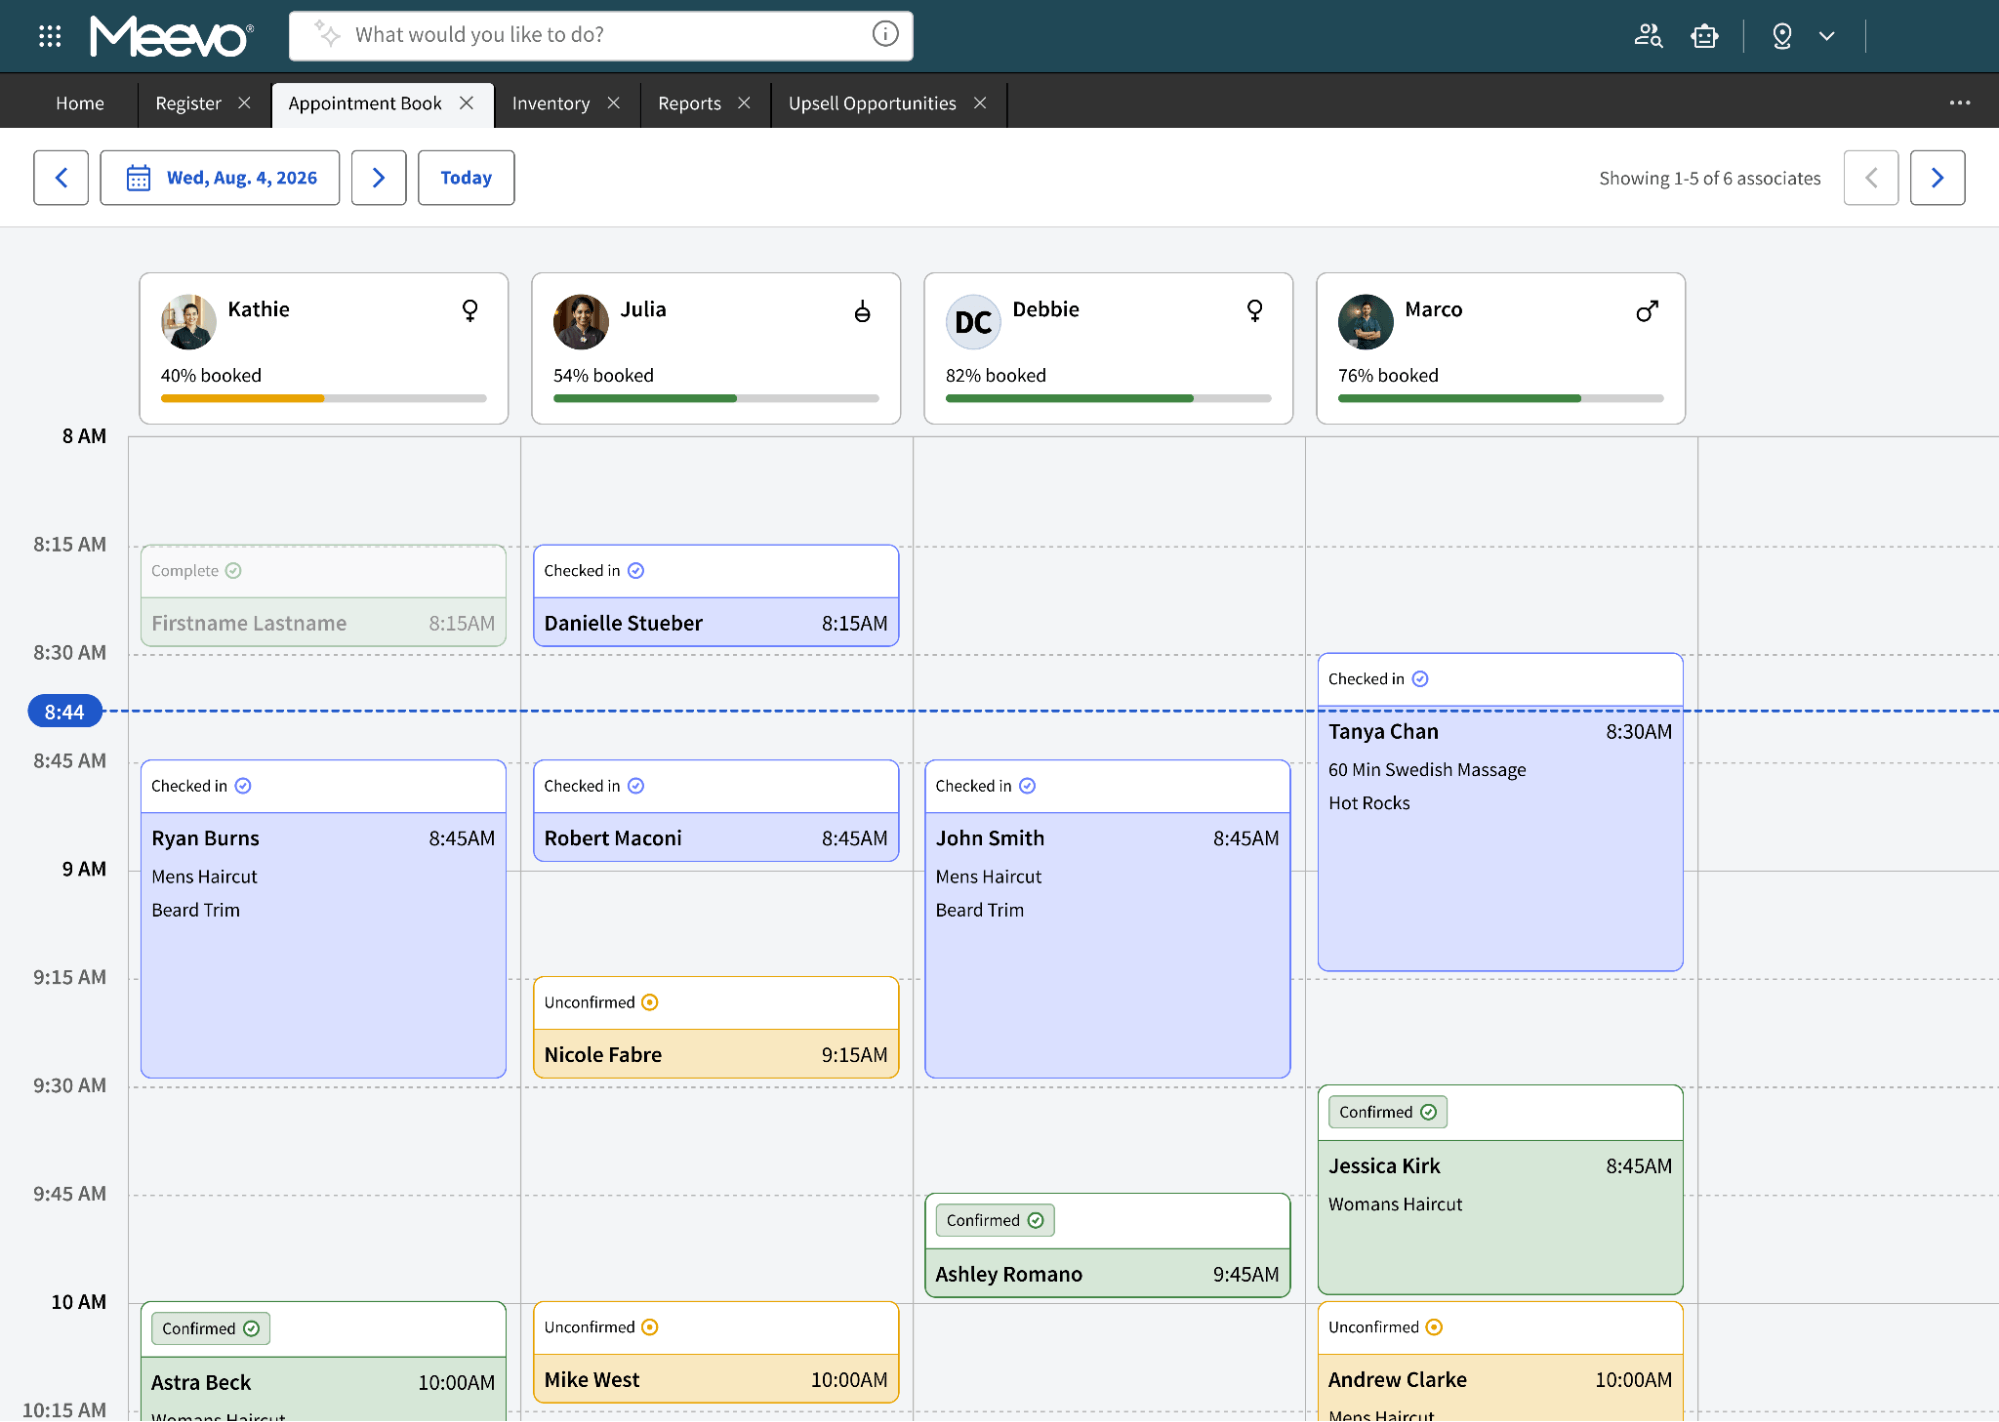
Task: Open the register/robot icon in header
Action: pos(1705,36)
